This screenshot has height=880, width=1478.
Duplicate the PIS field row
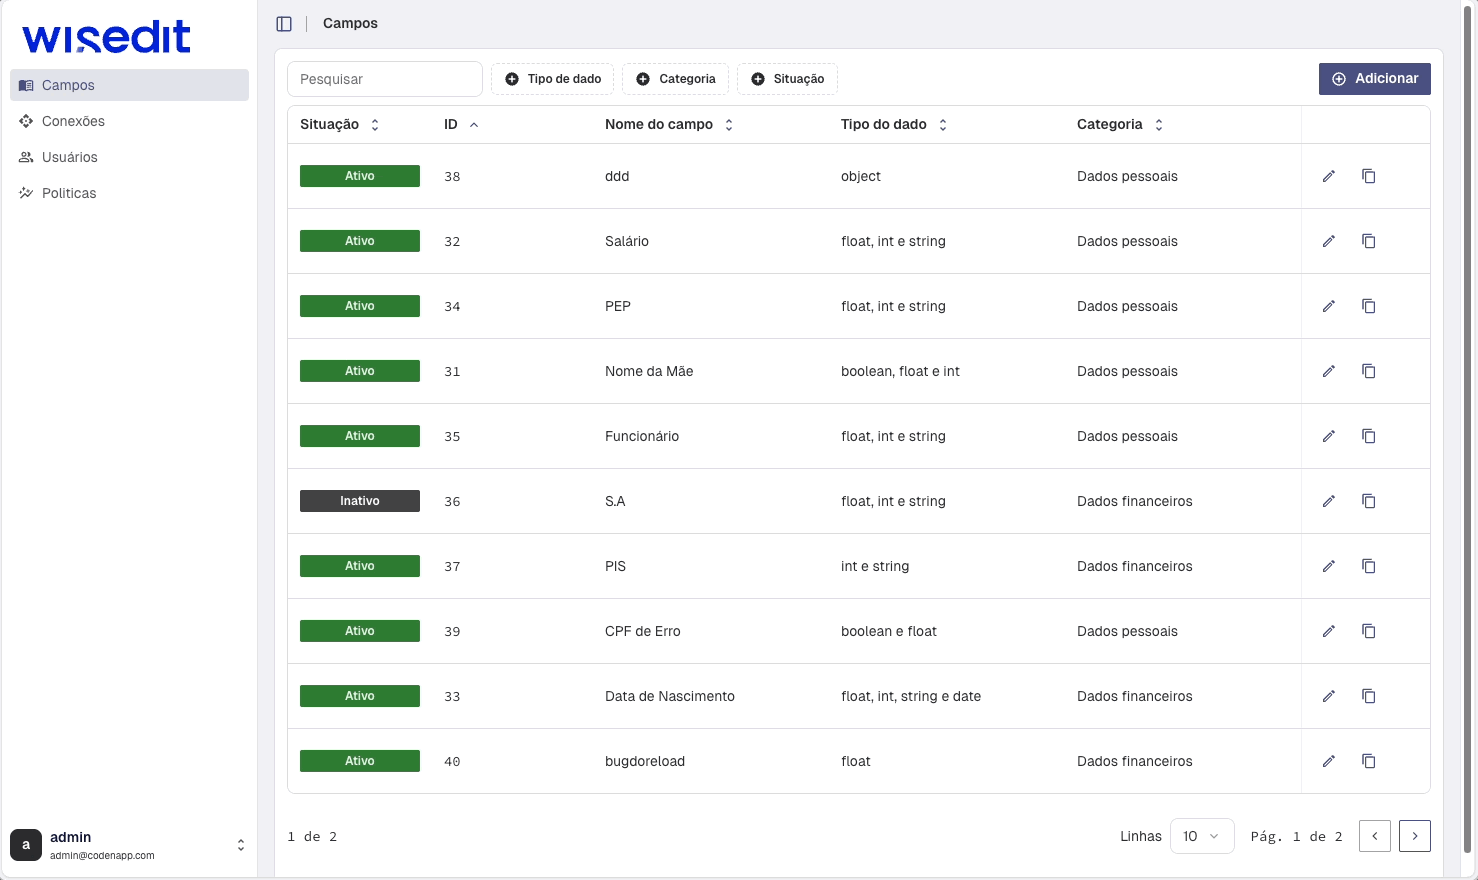pos(1368,566)
